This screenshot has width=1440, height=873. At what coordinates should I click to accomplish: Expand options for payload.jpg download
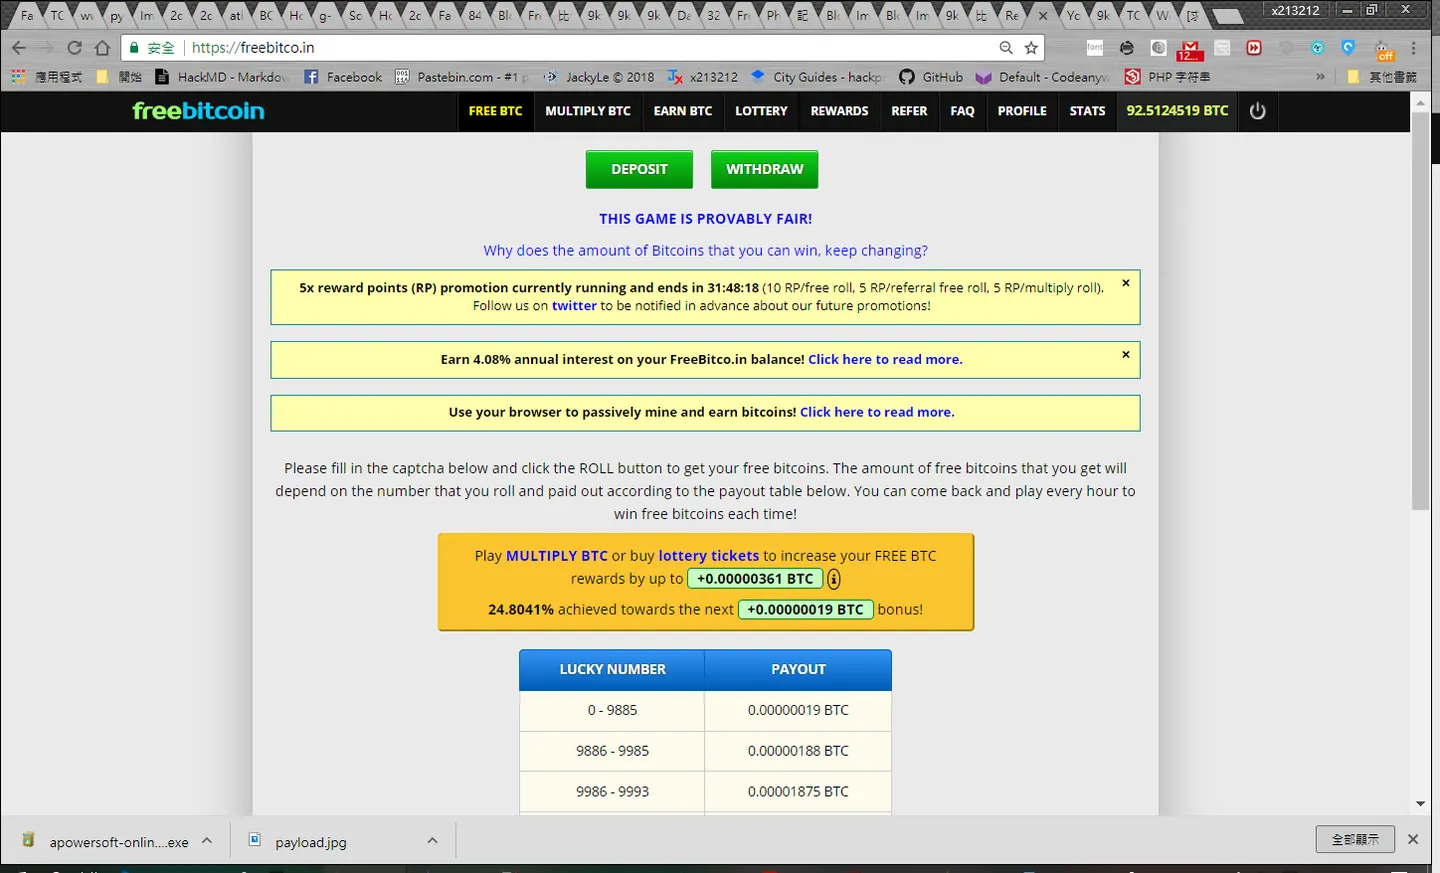432,841
